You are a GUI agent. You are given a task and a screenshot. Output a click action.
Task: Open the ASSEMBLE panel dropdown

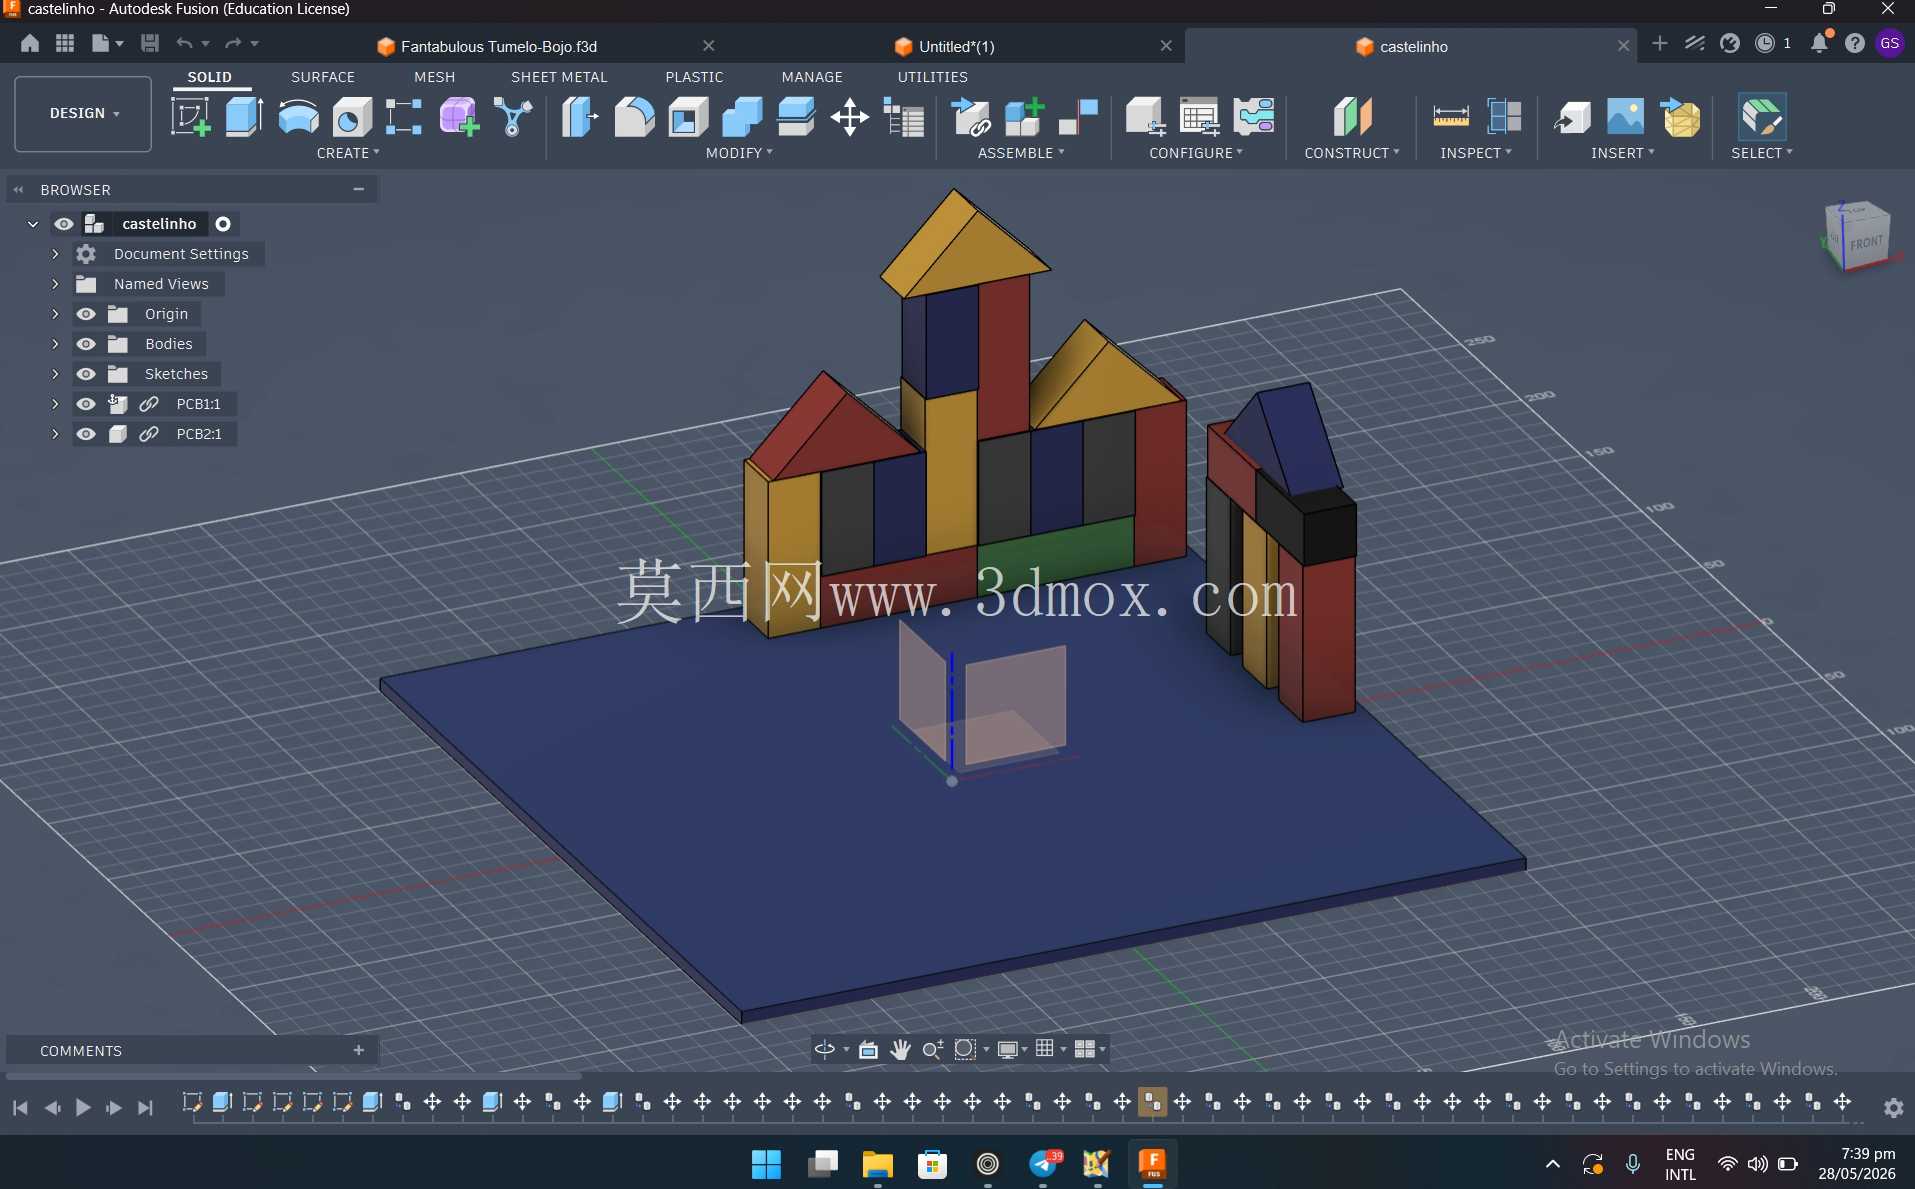point(1021,153)
